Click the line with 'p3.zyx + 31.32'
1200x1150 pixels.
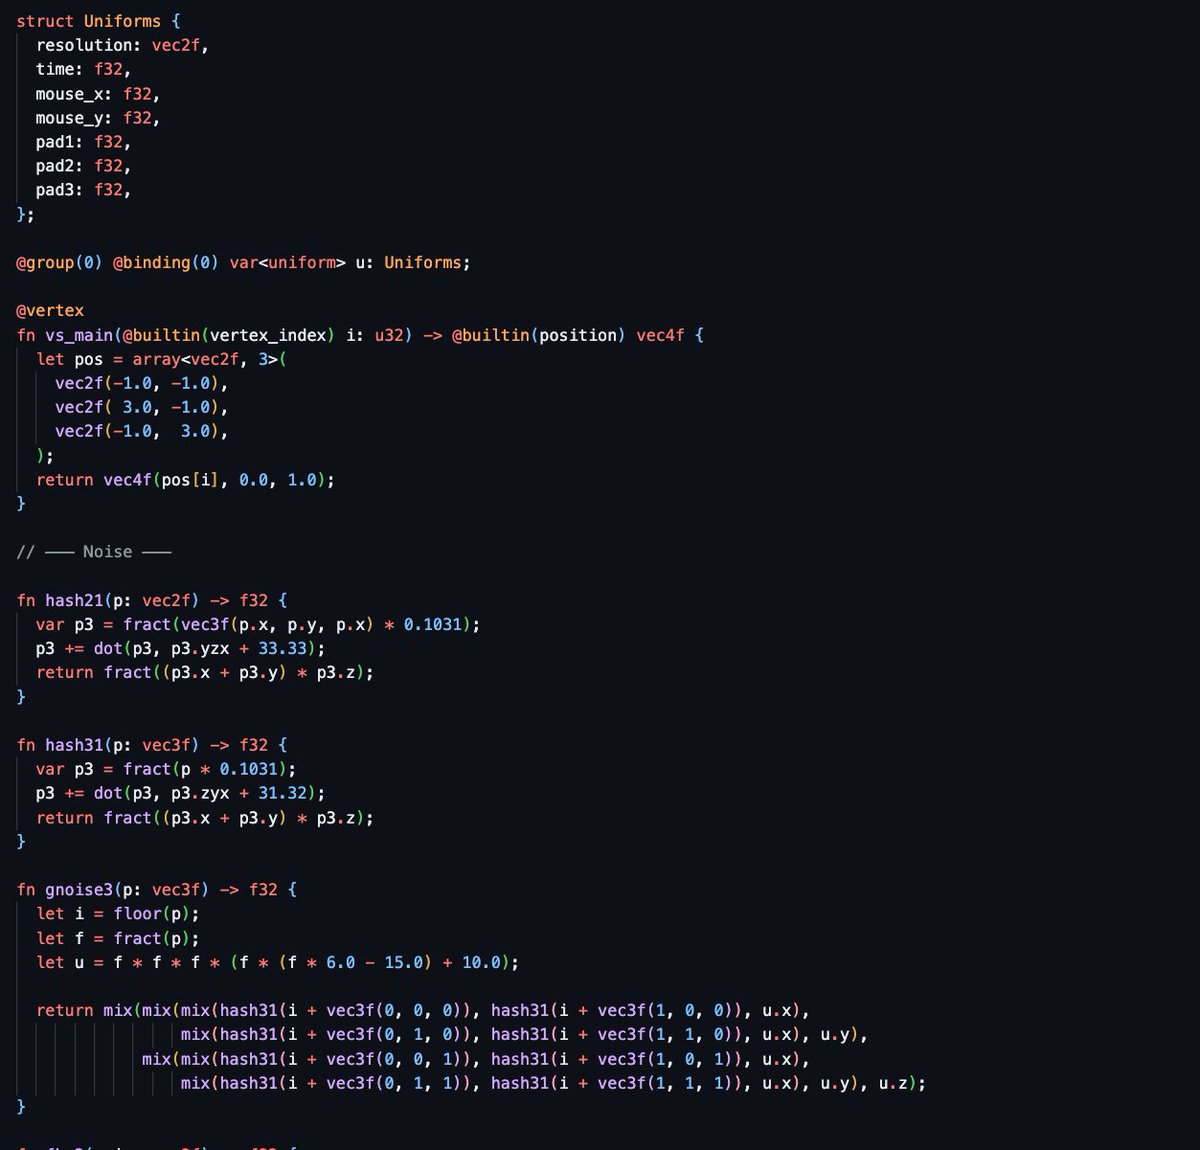[x=180, y=793]
